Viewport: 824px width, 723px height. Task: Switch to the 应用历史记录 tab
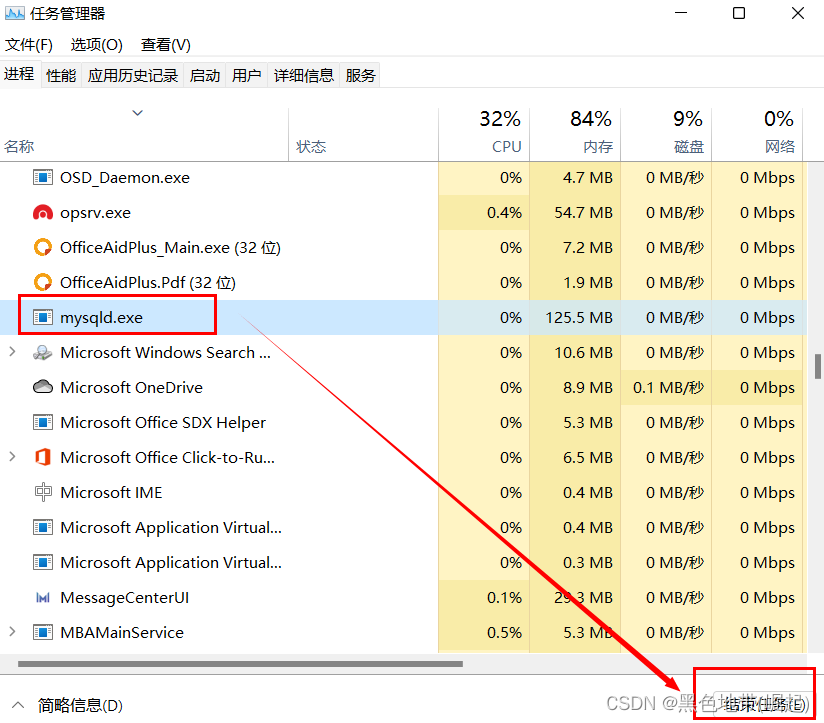[133, 76]
